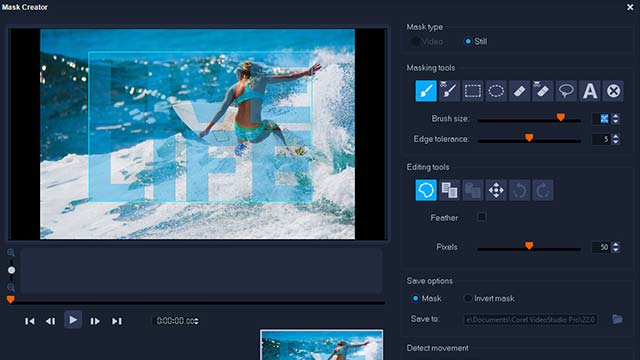Select the Freehand lasso tool

coord(566,91)
